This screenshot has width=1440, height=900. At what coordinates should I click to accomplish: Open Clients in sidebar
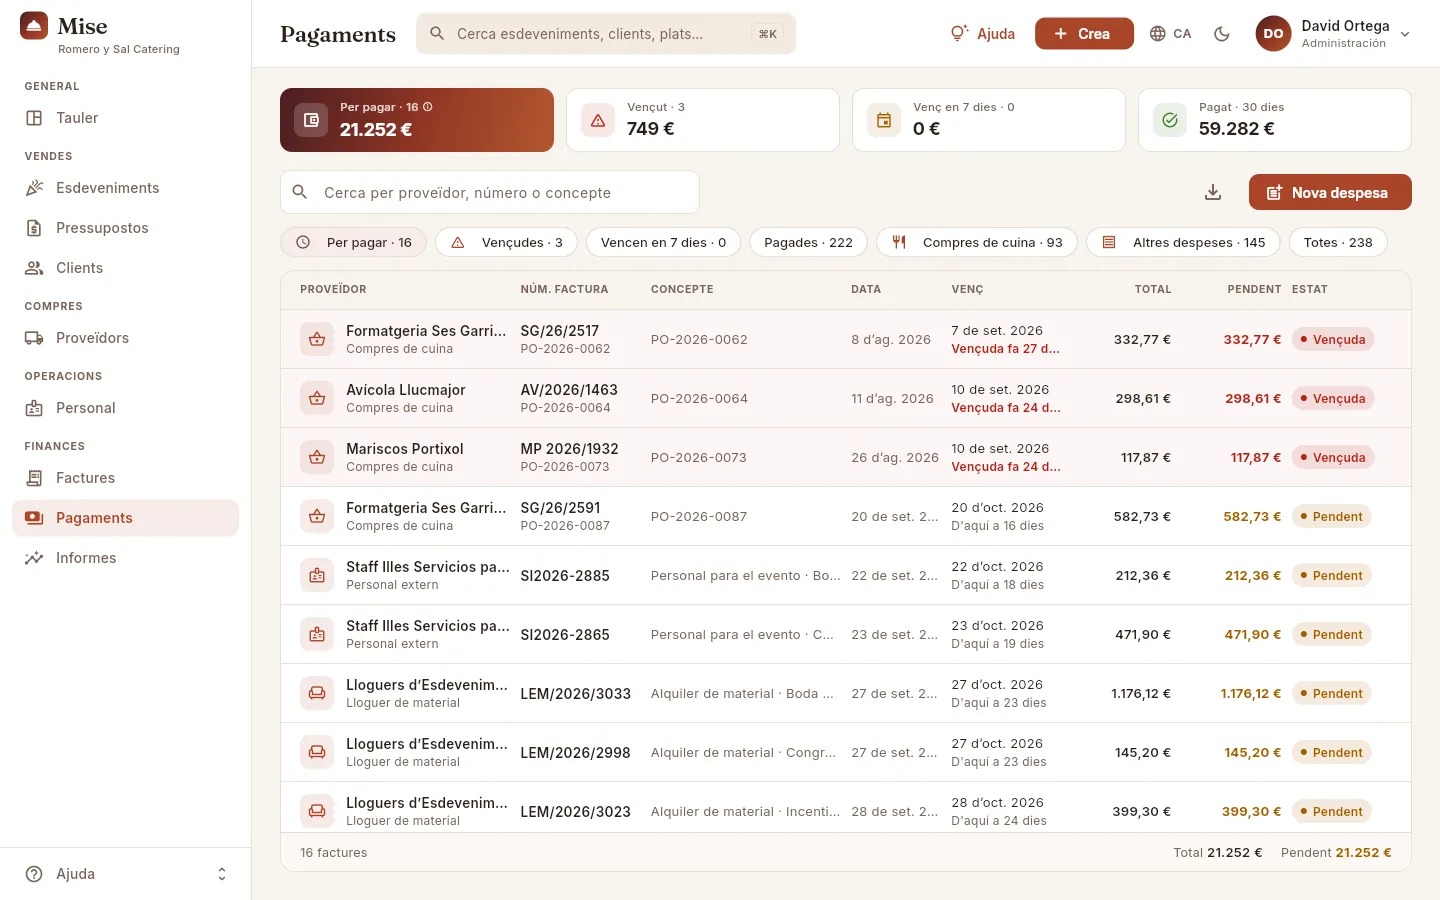point(125,268)
